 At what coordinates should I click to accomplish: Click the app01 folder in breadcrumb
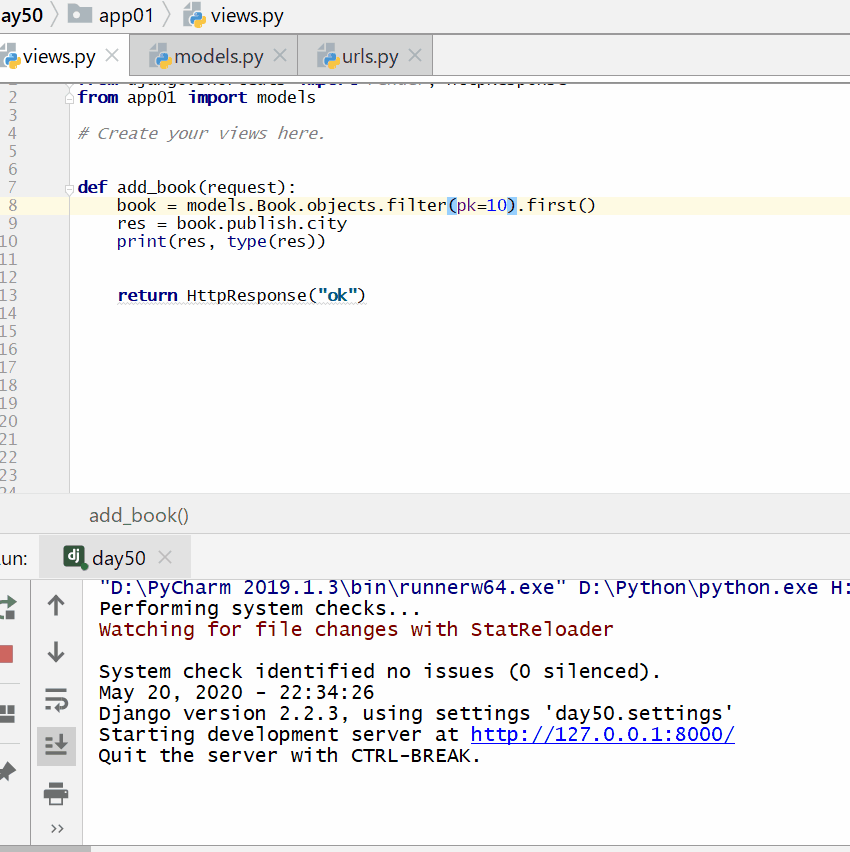pos(126,16)
